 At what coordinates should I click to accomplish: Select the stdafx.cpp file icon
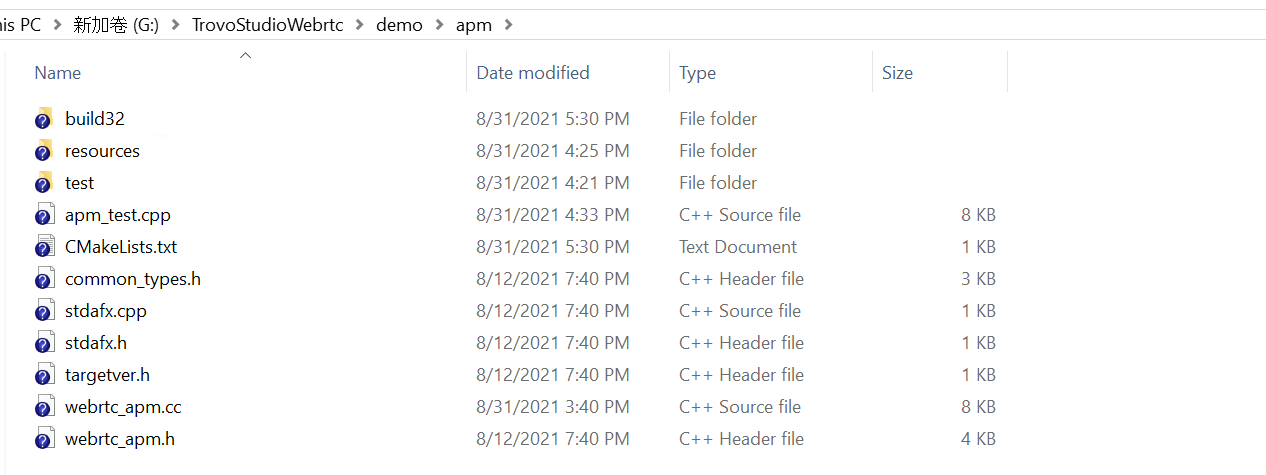[x=43, y=311]
